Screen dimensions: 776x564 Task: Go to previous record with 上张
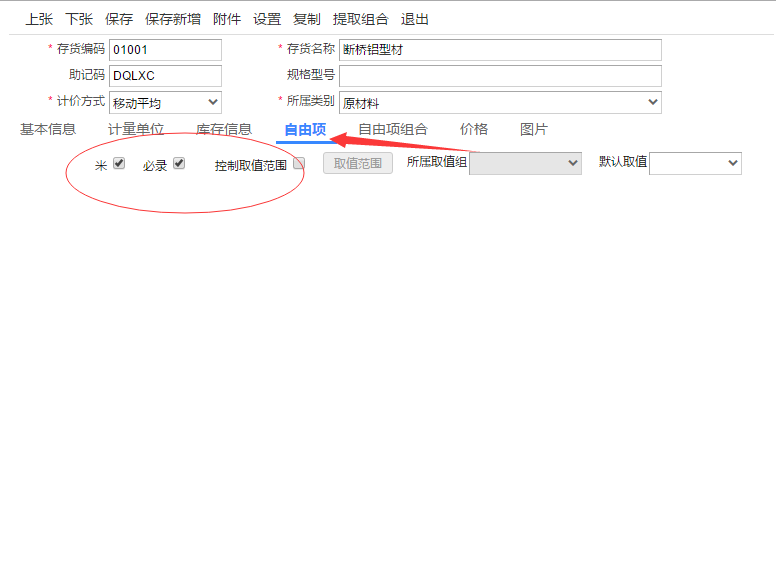(39, 19)
